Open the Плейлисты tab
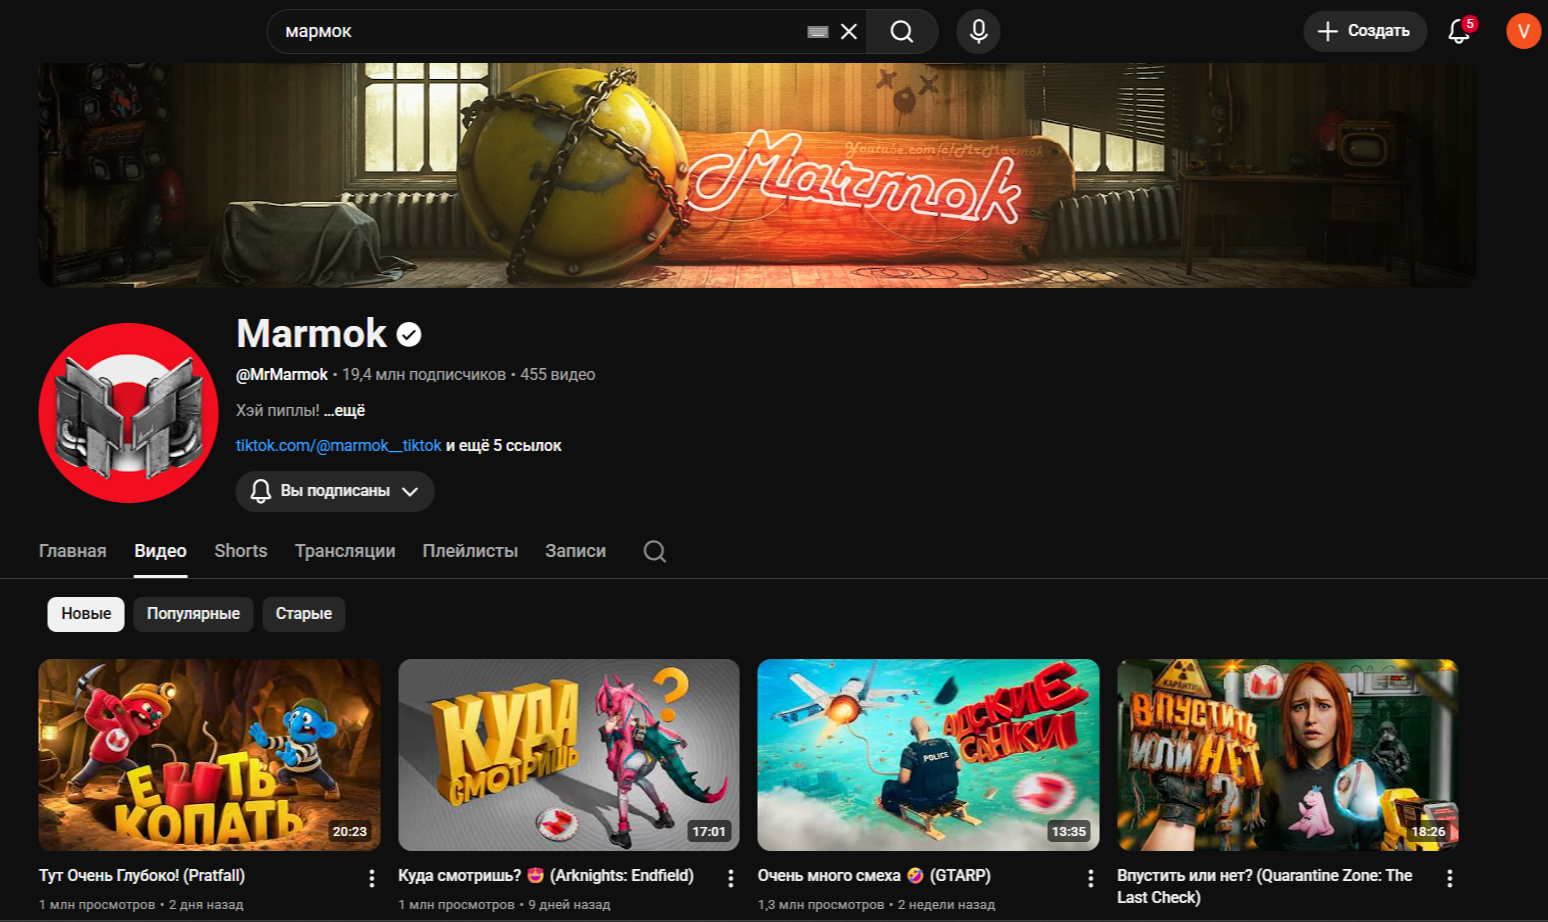 click(470, 551)
